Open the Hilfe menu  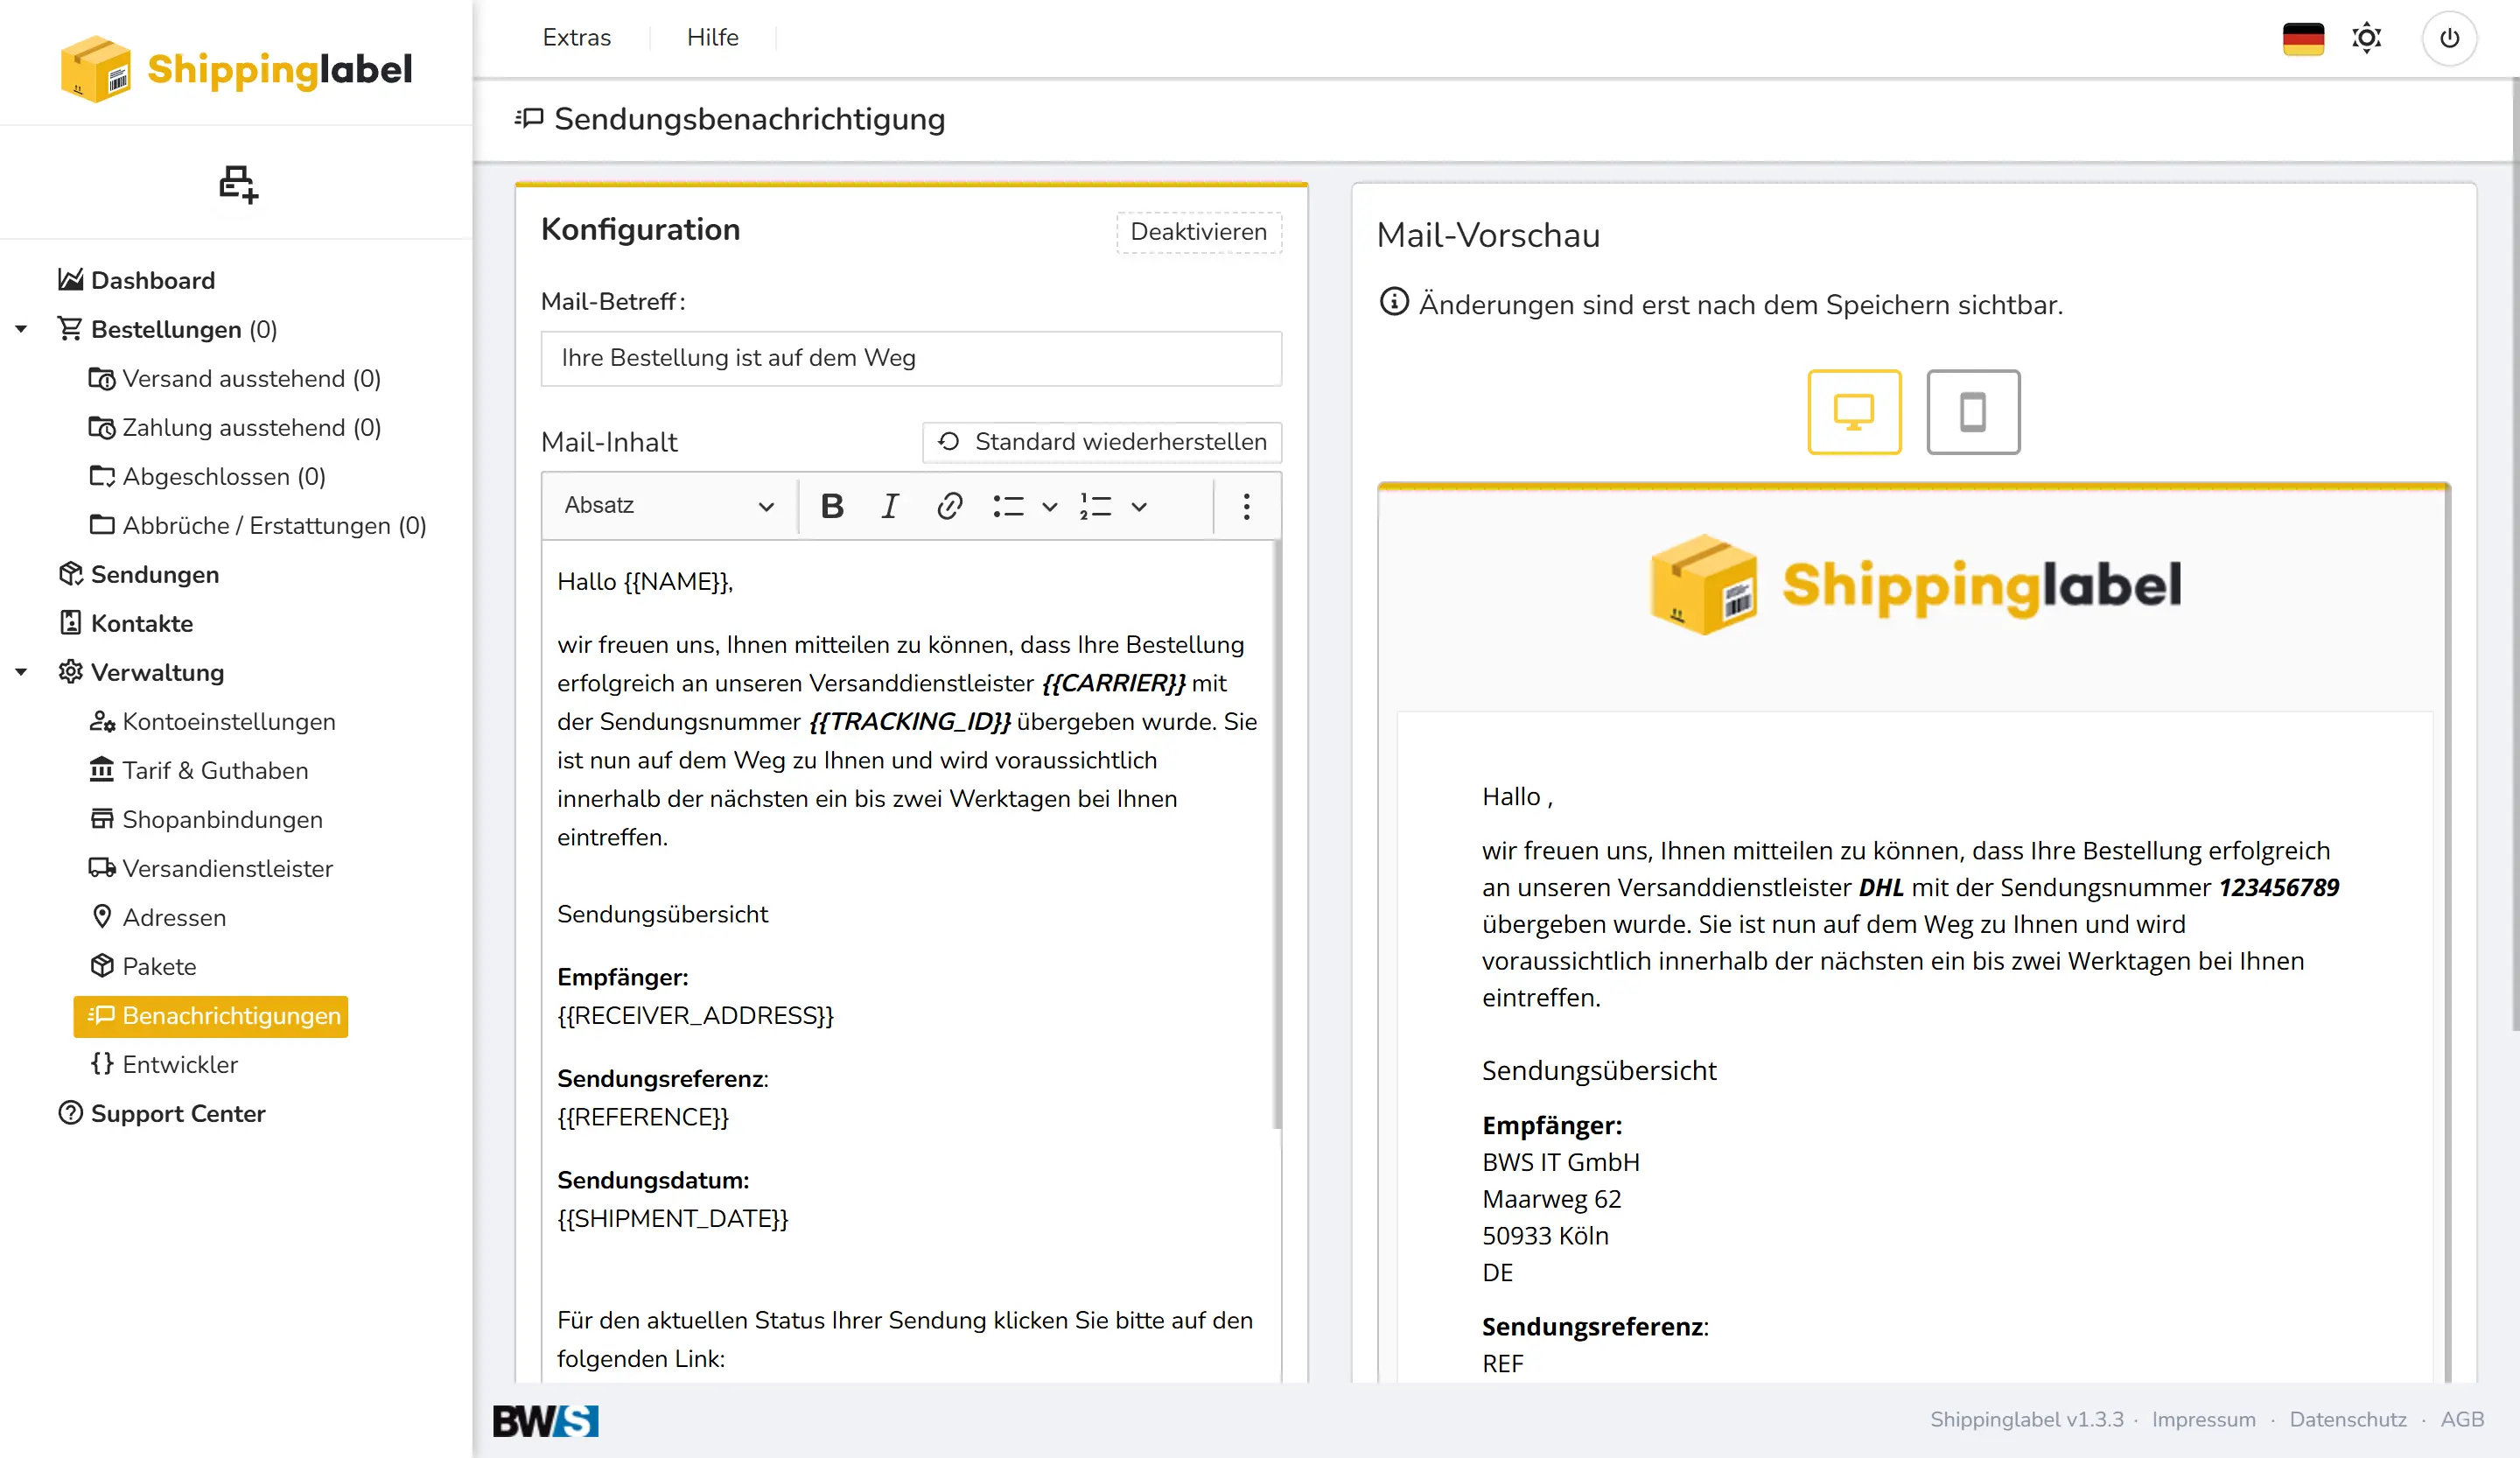(x=712, y=38)
